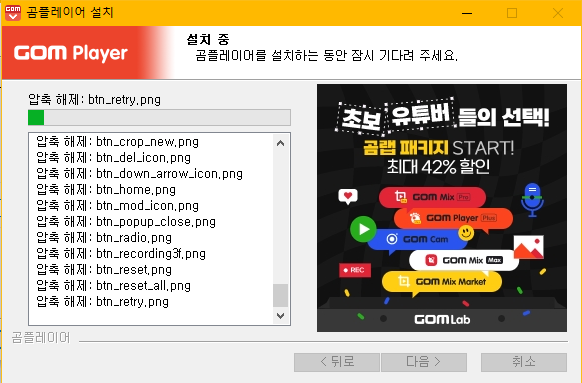Click the green play icon in ad

coord(363,229)
